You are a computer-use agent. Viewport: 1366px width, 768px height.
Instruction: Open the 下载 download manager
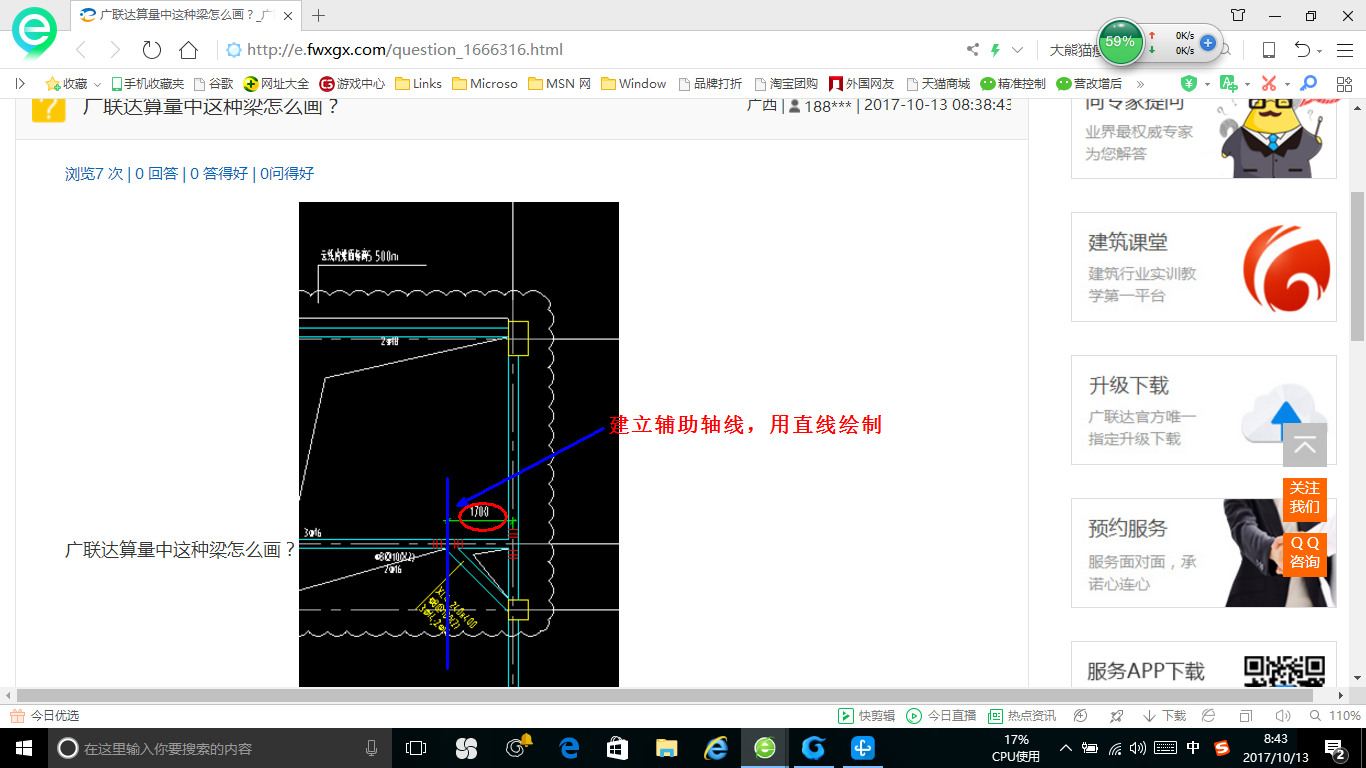[x=1164, y=716]
